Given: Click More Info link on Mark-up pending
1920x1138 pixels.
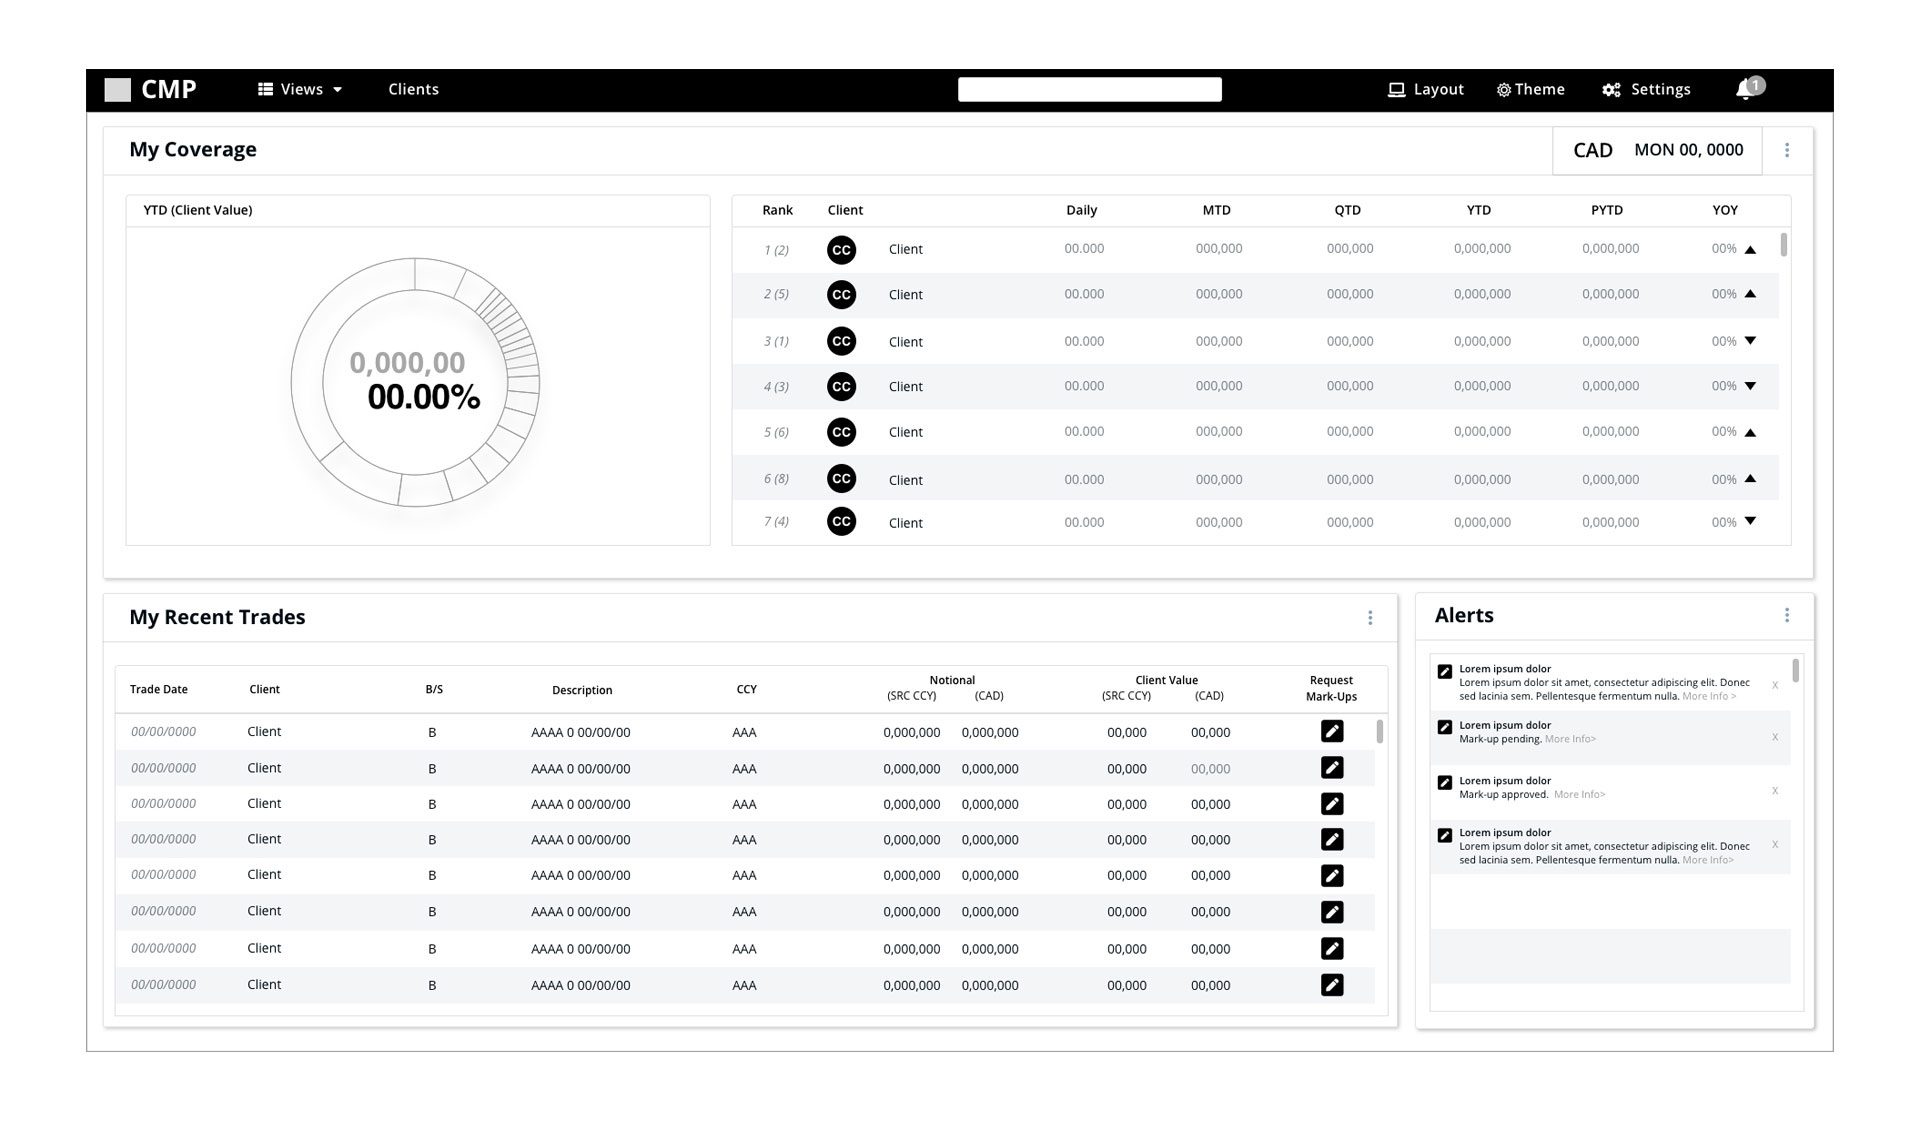Looking at the screenshot, I should pyautogui.click(x=1570, y=740).
